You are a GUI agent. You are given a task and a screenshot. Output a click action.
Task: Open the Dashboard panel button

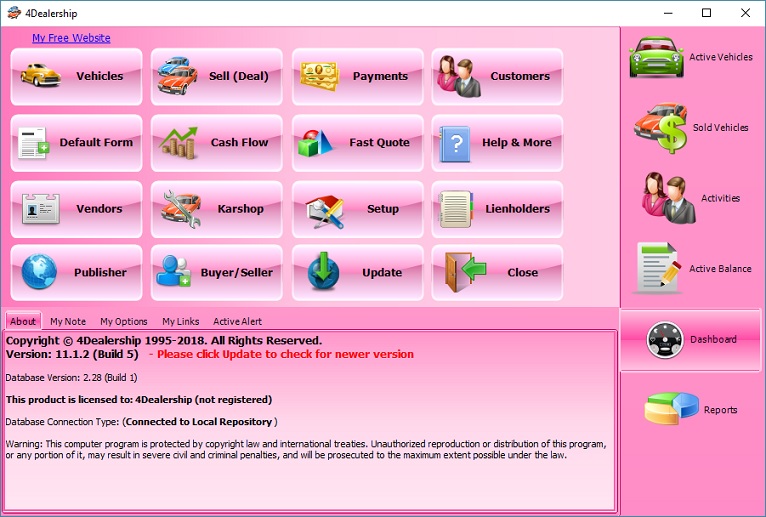coord(691,340)
